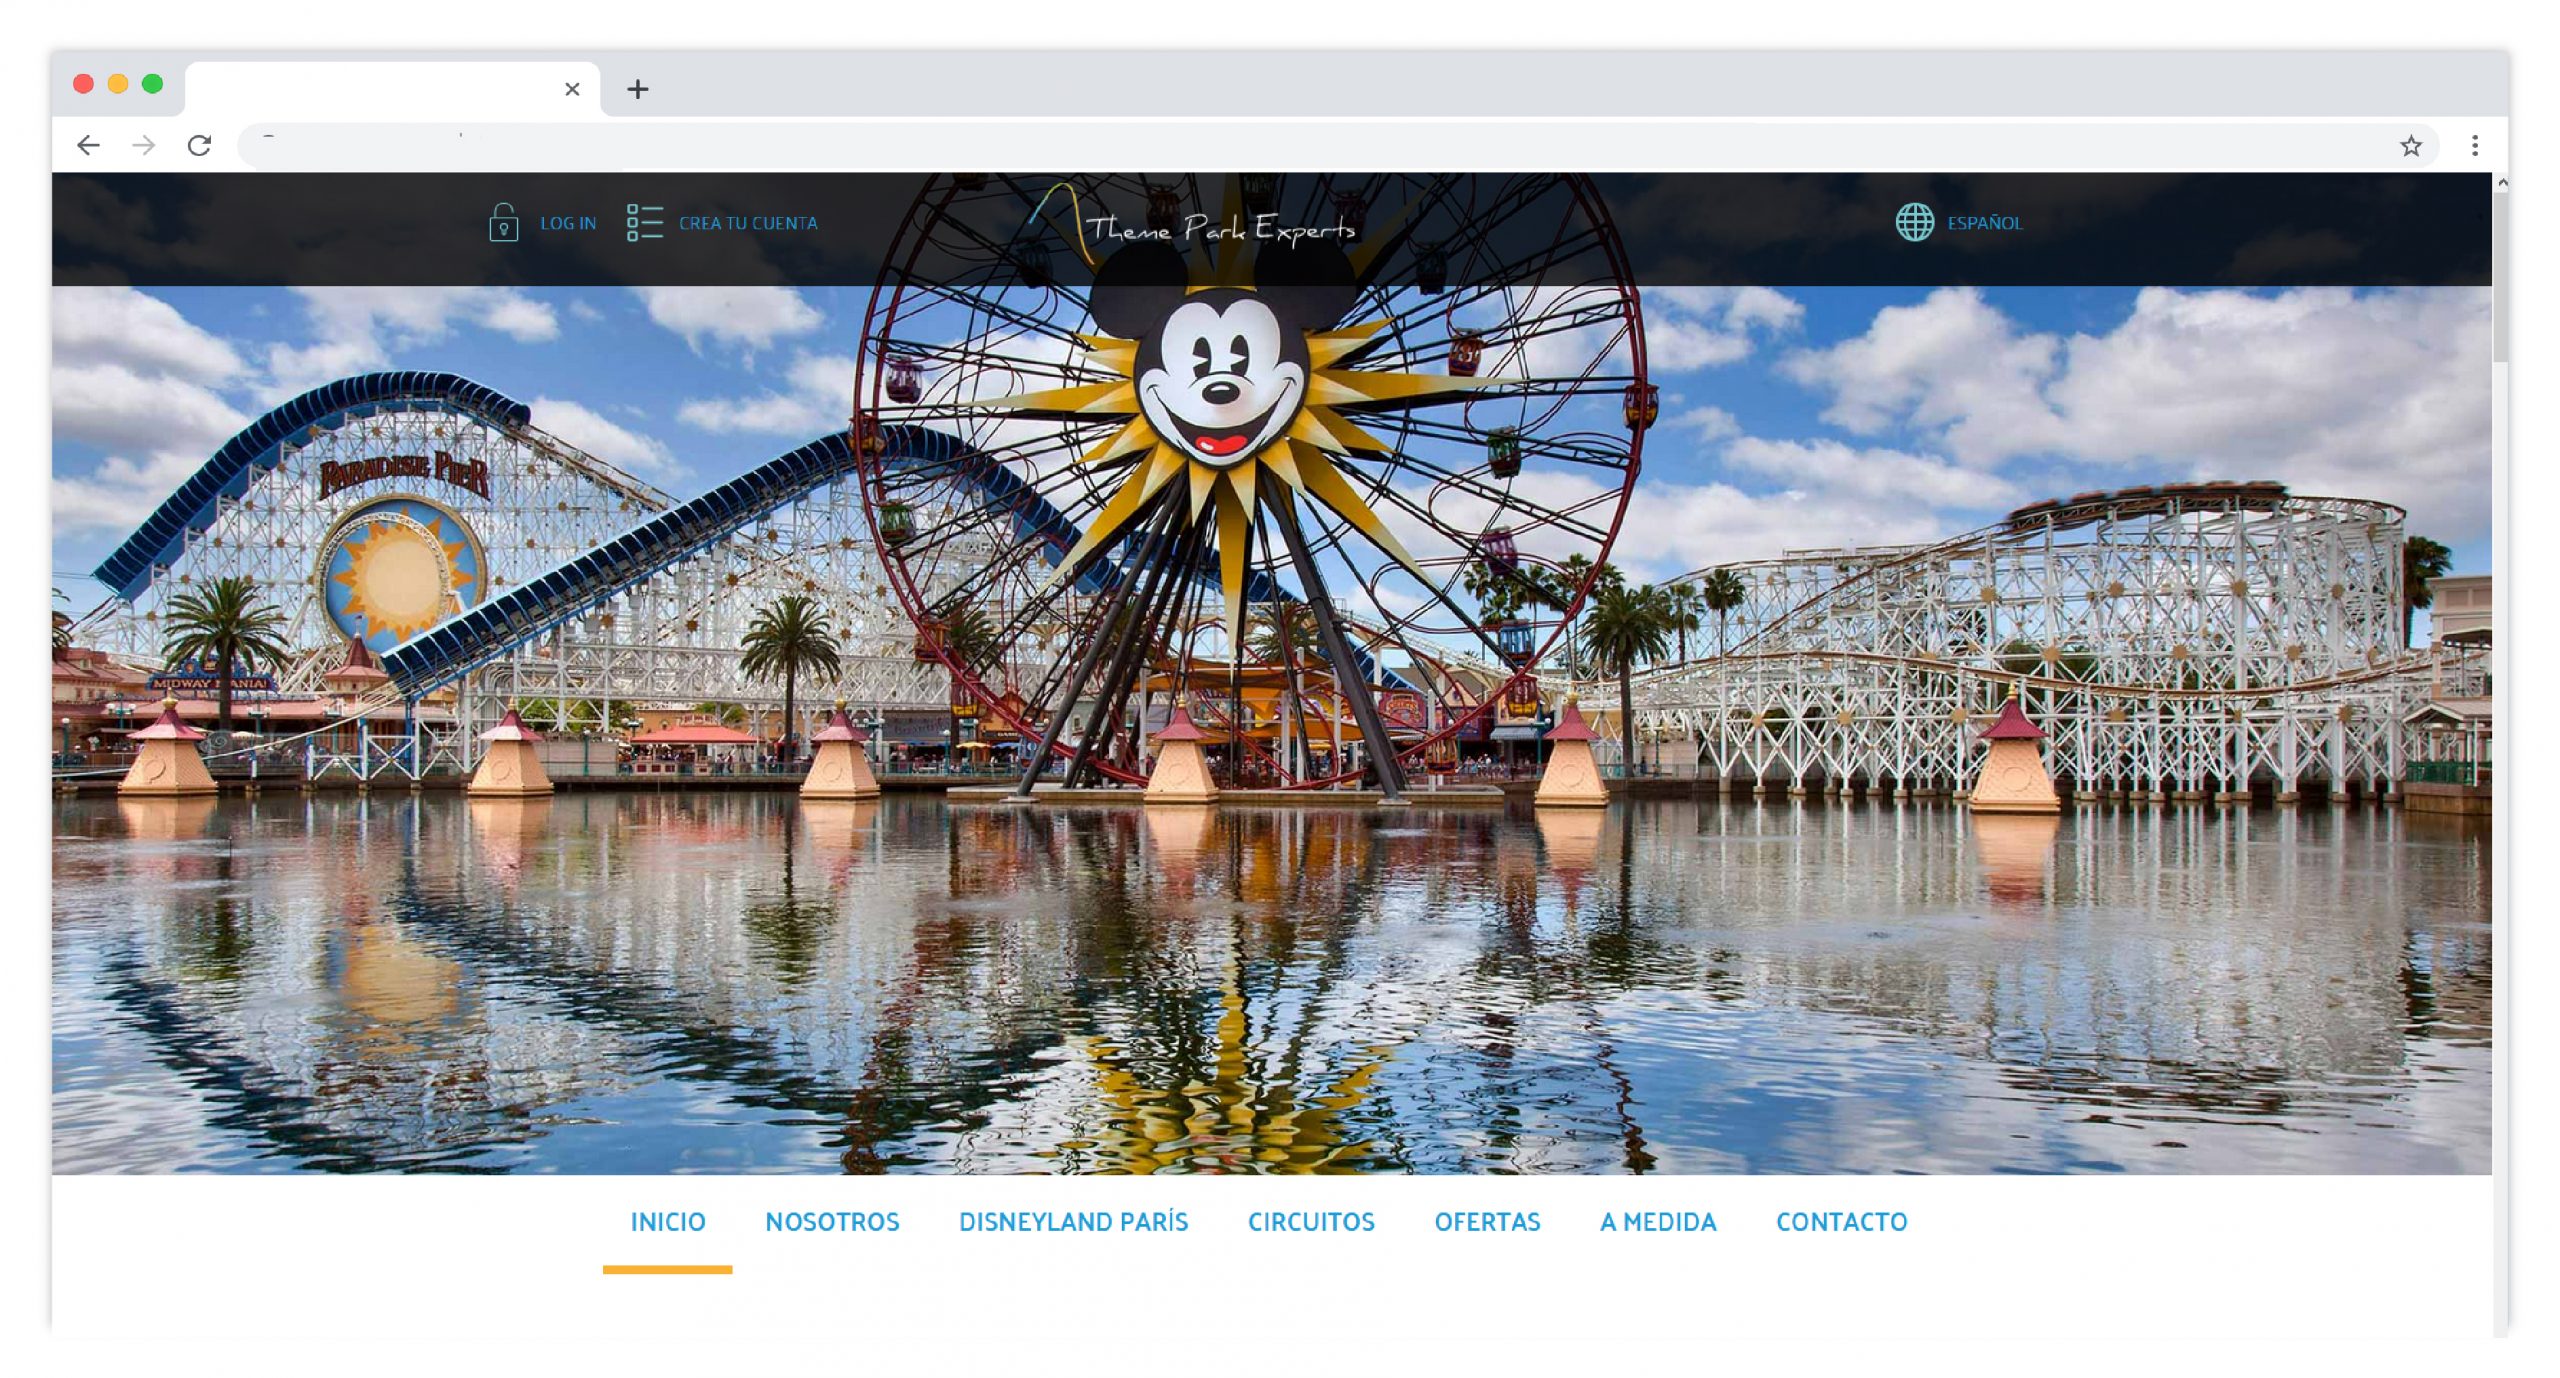This screenshot has height=1378, width=2560.
Task: Click the browser address bar
Action: (x=1300, y=146)
